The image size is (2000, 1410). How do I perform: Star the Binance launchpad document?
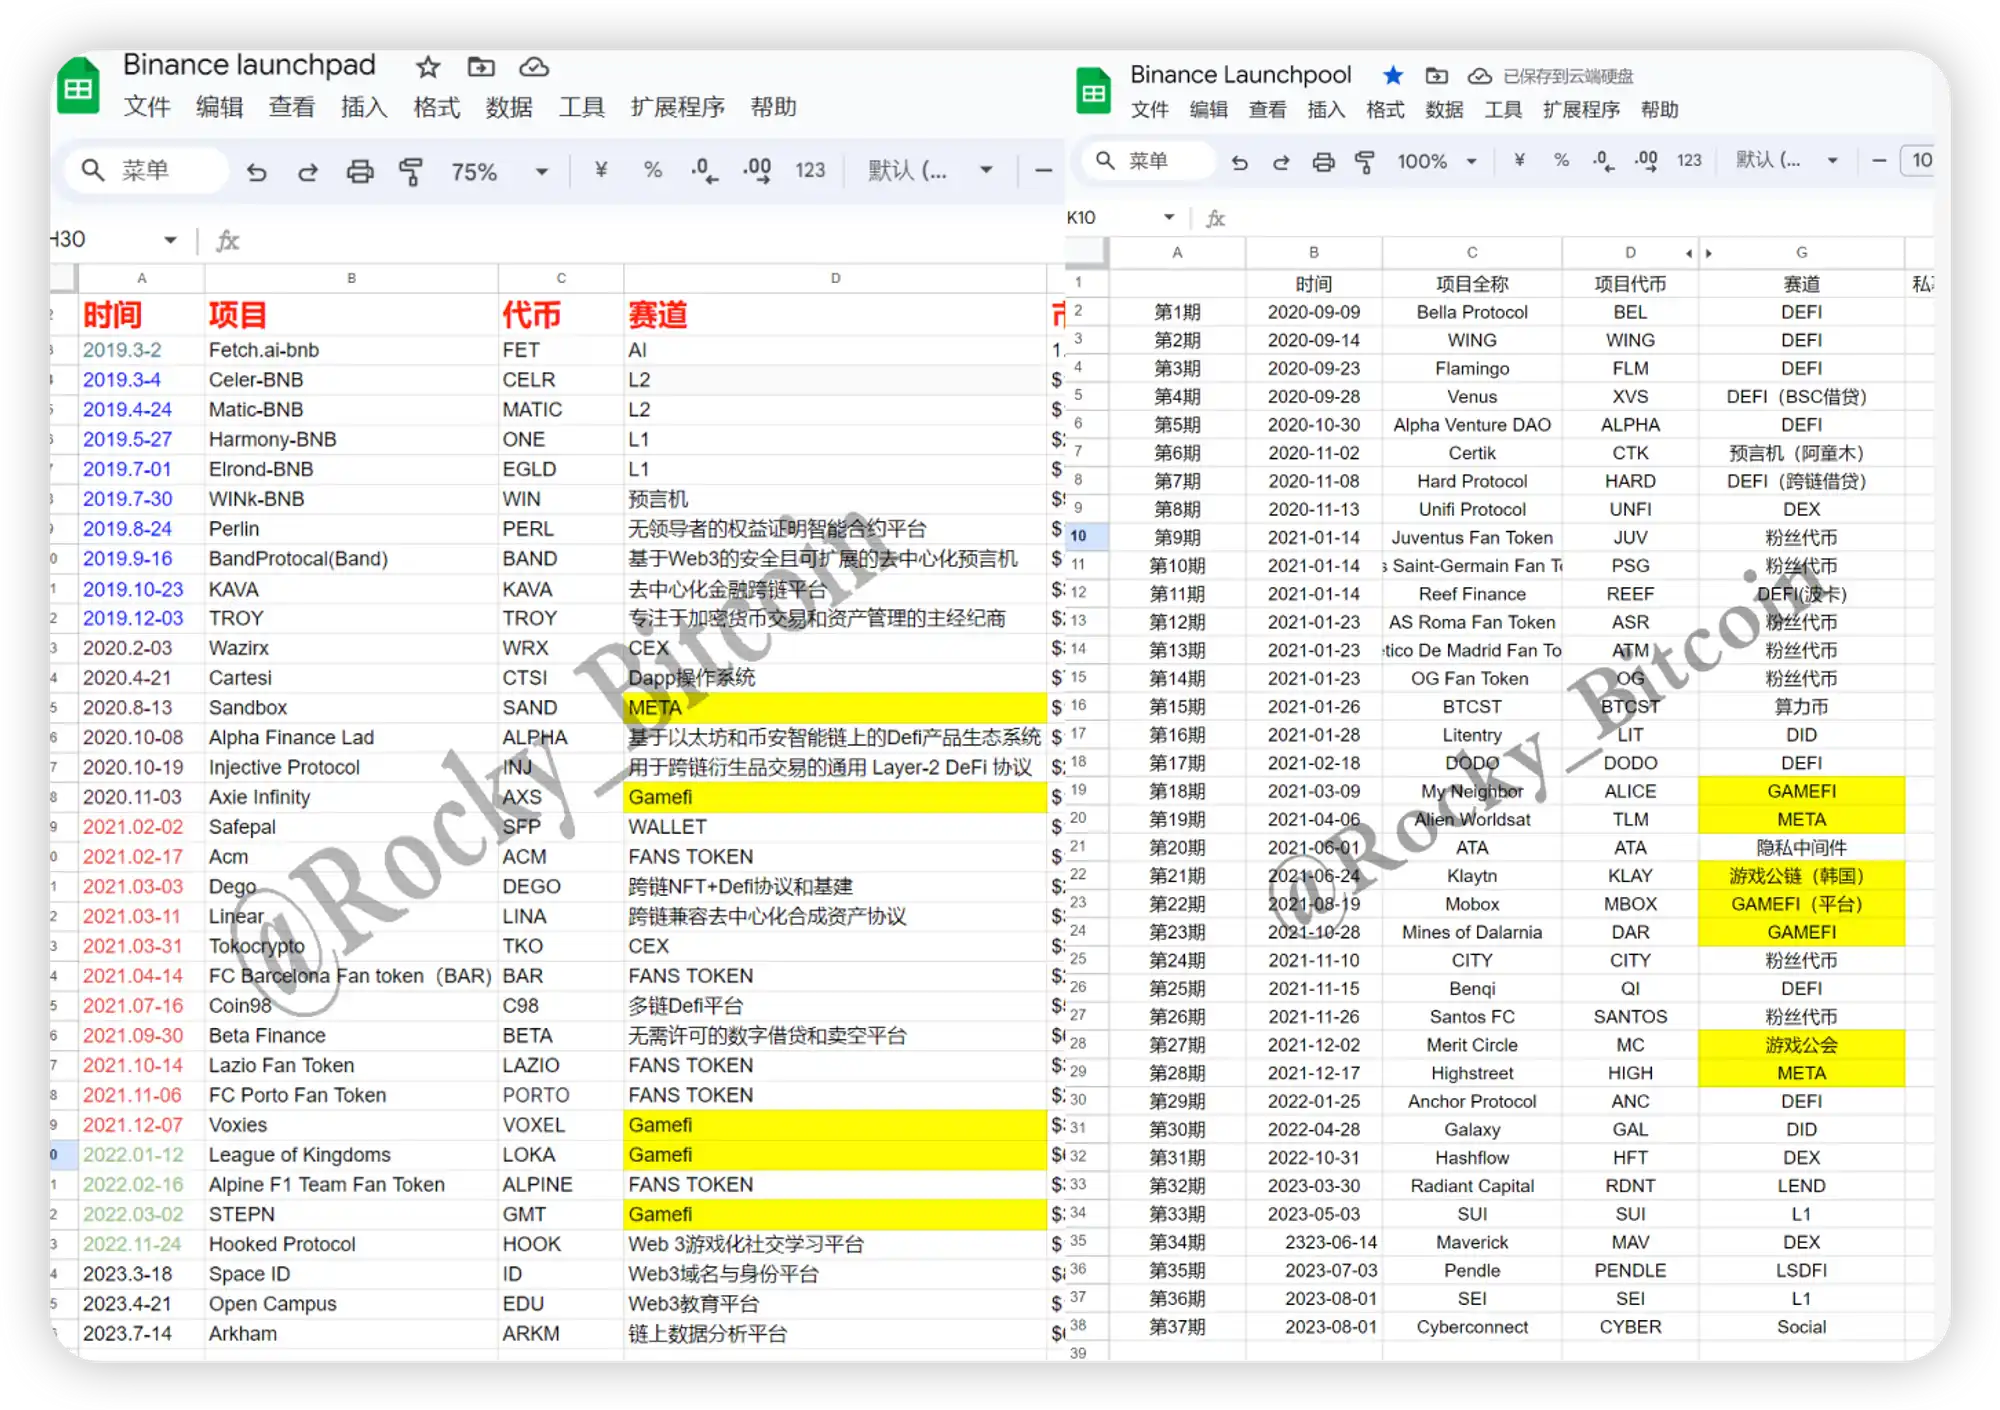click(428, 67)
